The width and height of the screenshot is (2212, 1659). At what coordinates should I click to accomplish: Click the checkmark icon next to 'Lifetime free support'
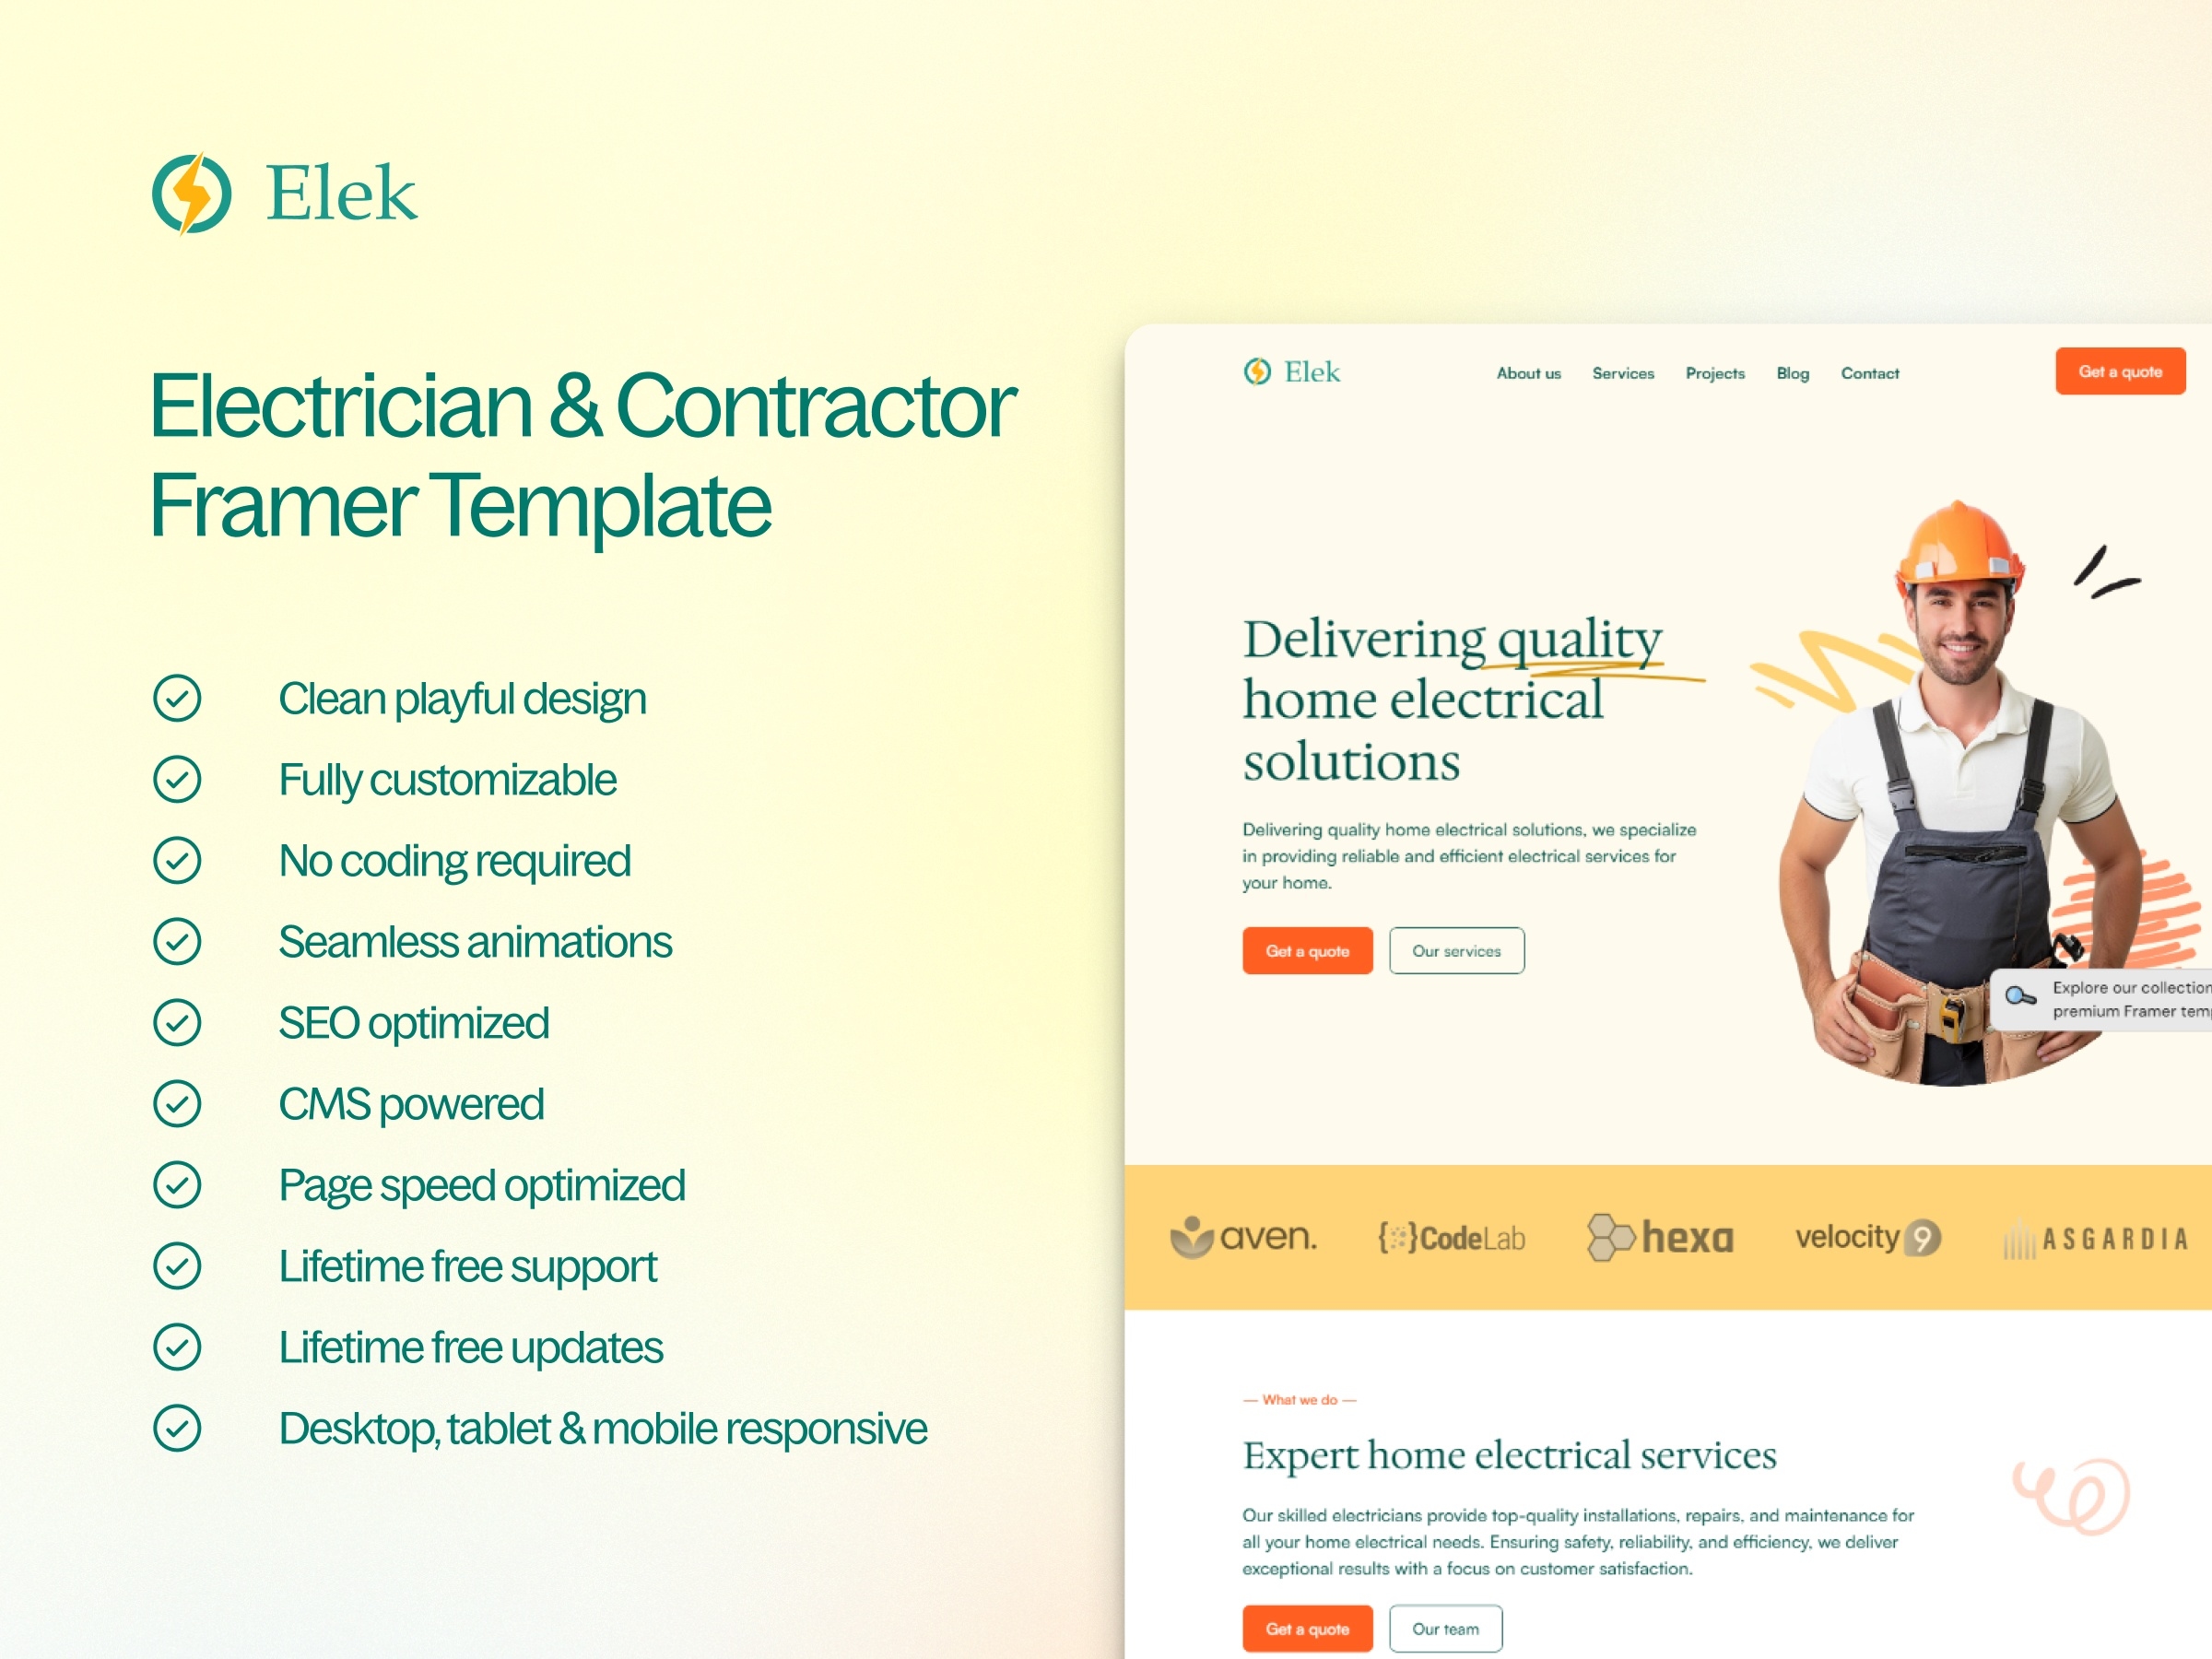[174, 1264]
